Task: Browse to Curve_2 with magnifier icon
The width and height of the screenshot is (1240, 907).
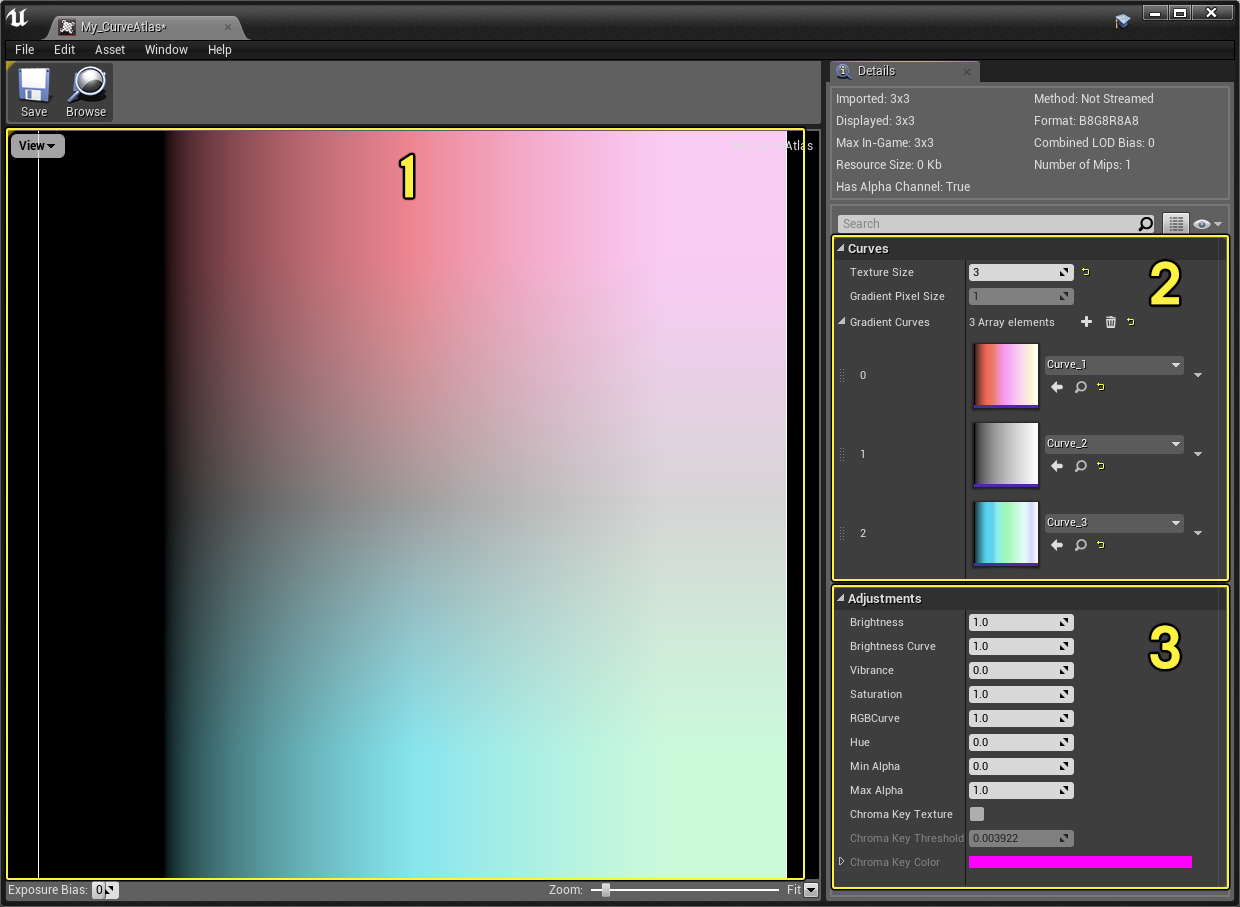Action: [1080, 466]
